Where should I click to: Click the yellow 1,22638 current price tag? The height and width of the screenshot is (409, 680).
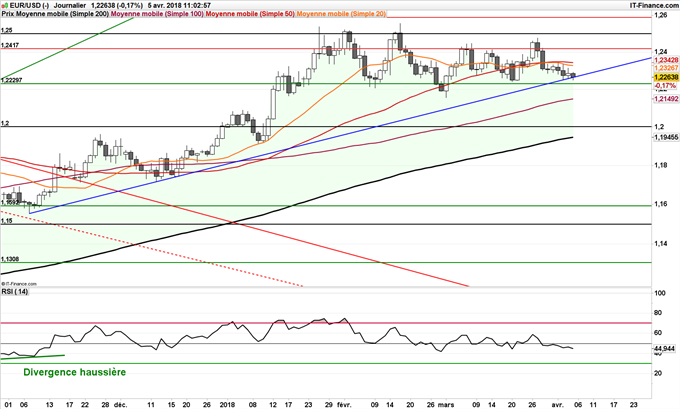point(666,77)
